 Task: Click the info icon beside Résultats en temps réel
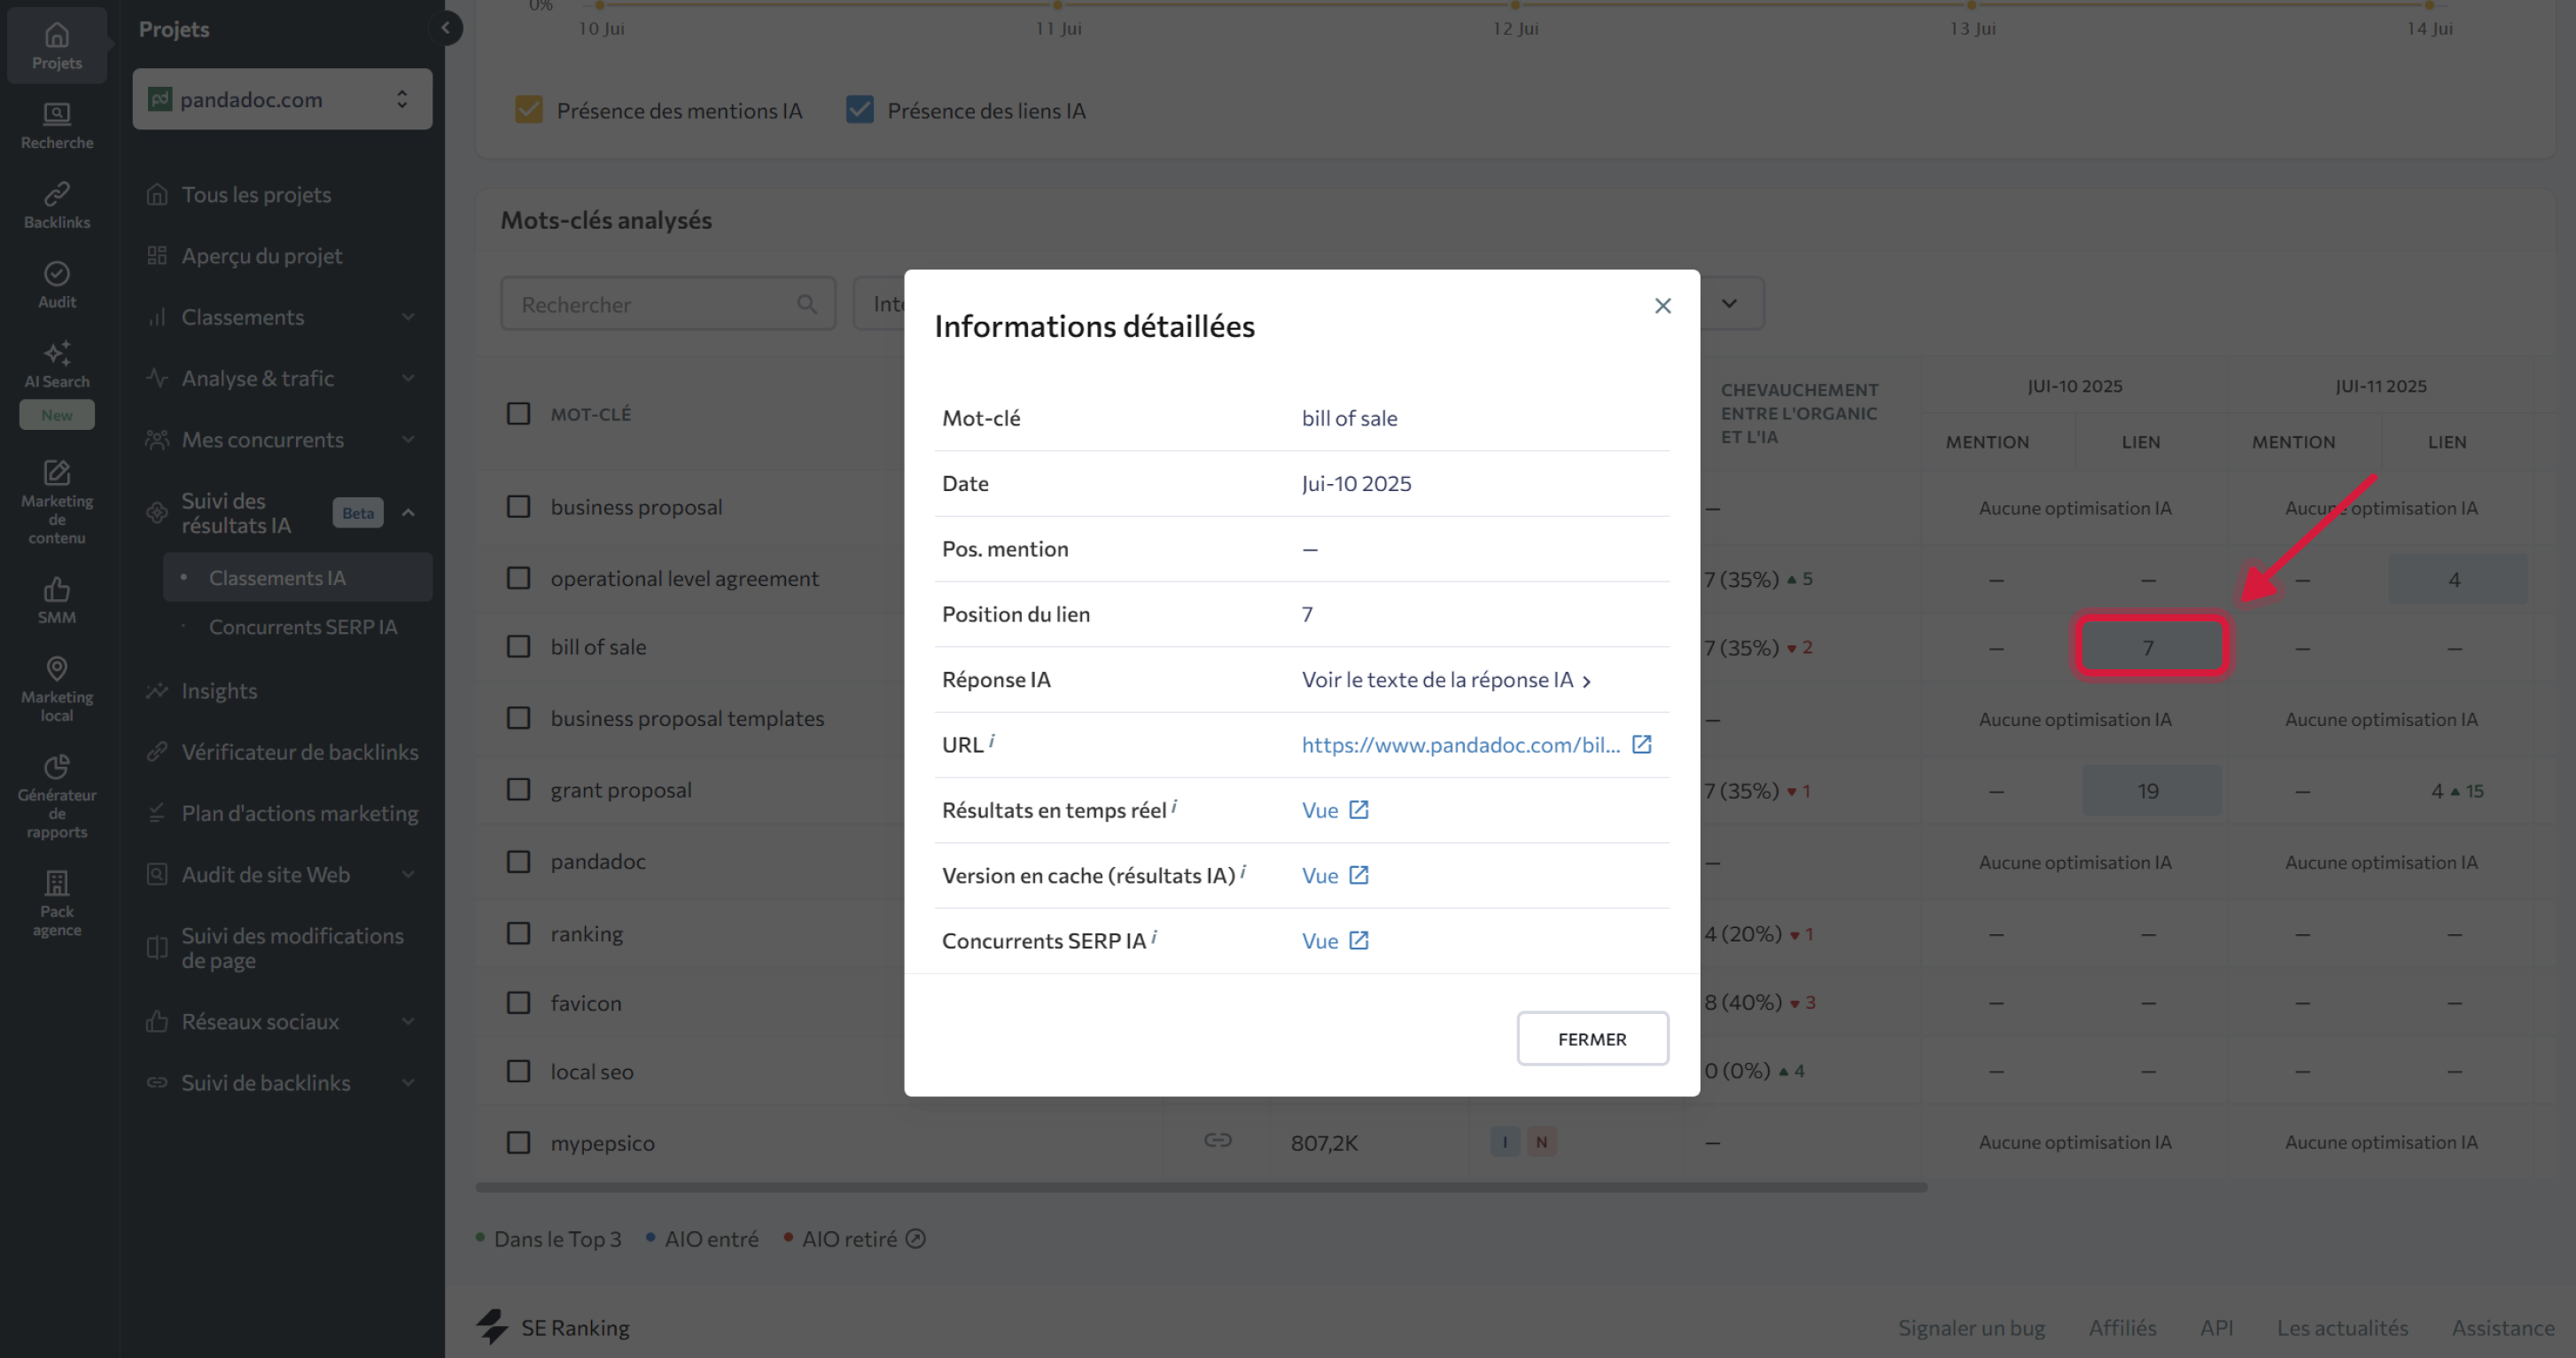point(1174,806)
